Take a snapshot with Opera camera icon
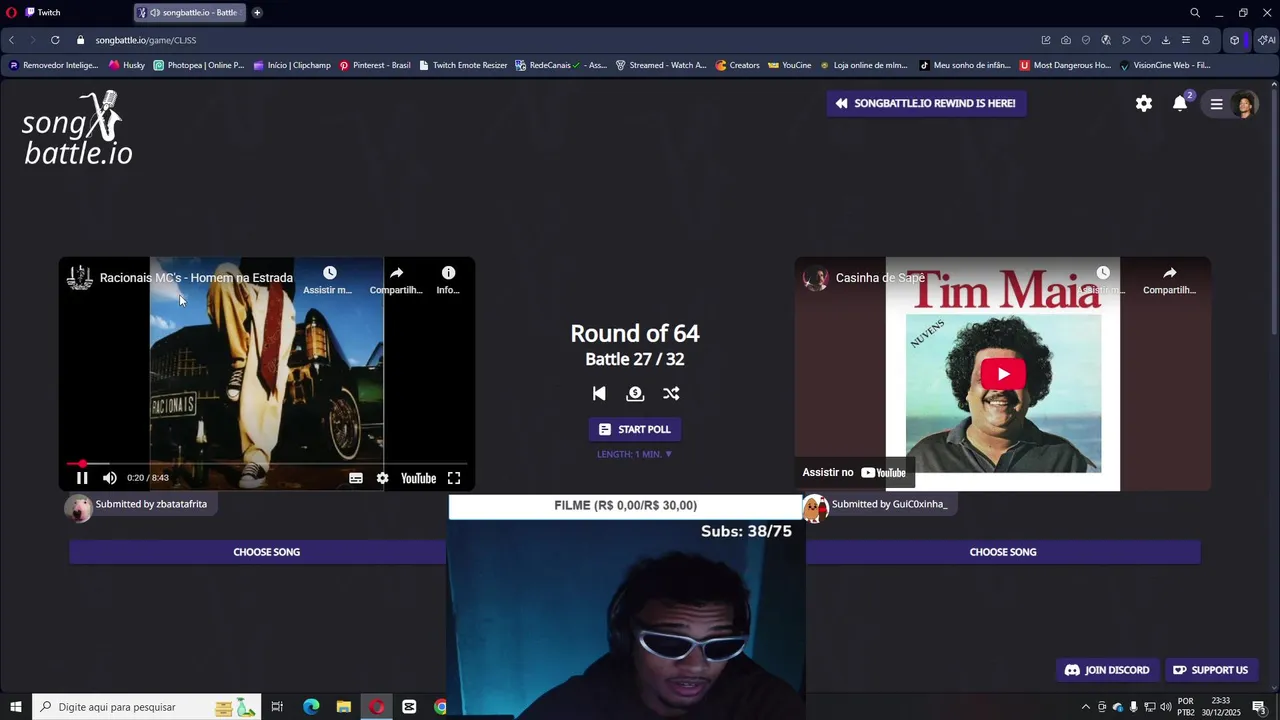This screenshot has height=720, width=1280. (1066, 40)
